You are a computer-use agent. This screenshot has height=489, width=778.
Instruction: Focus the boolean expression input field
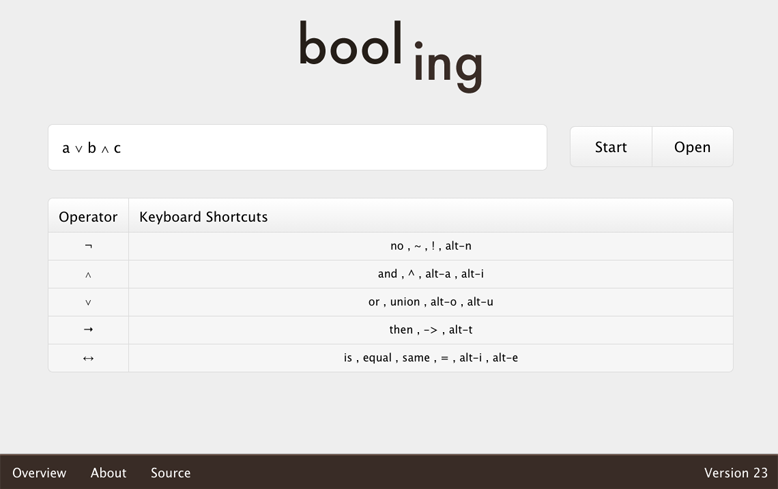pos(297,148)
